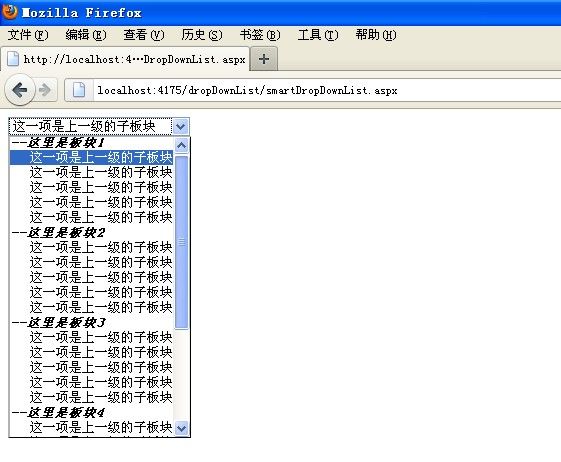The image size is (561, 462).
Task: Open the 历史(S) menu
Action: tap(202, 35)
